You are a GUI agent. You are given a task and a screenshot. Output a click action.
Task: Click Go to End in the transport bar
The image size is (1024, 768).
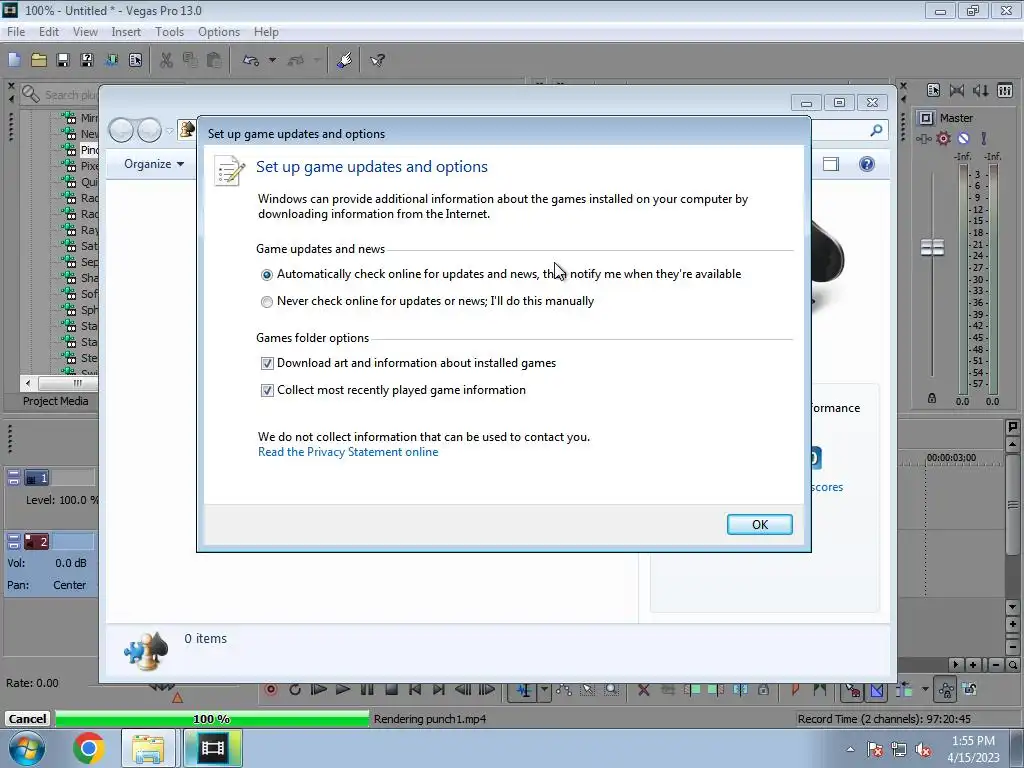pyautogui.click(x=439, y=690)
